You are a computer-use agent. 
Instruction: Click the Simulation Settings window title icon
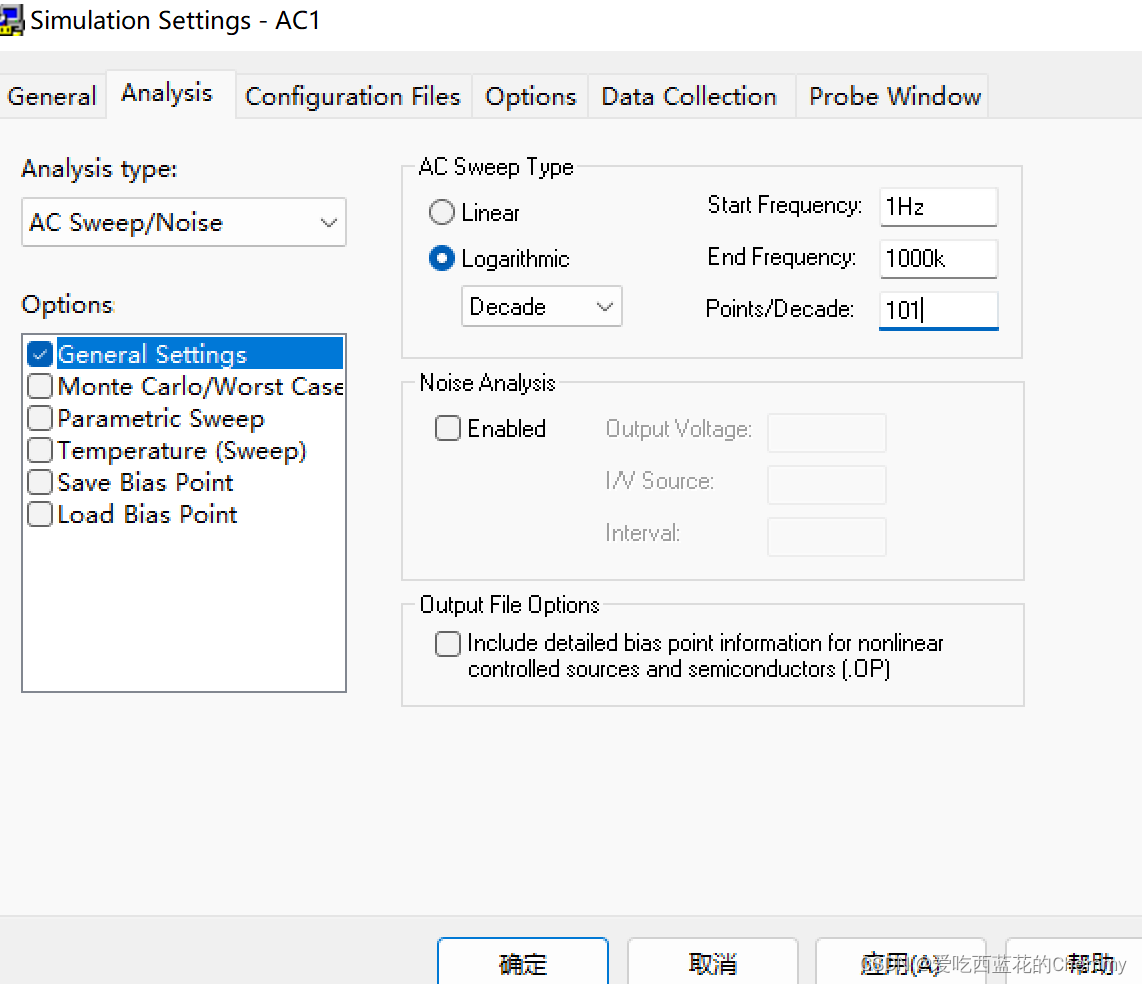click(x=11, y=20)
